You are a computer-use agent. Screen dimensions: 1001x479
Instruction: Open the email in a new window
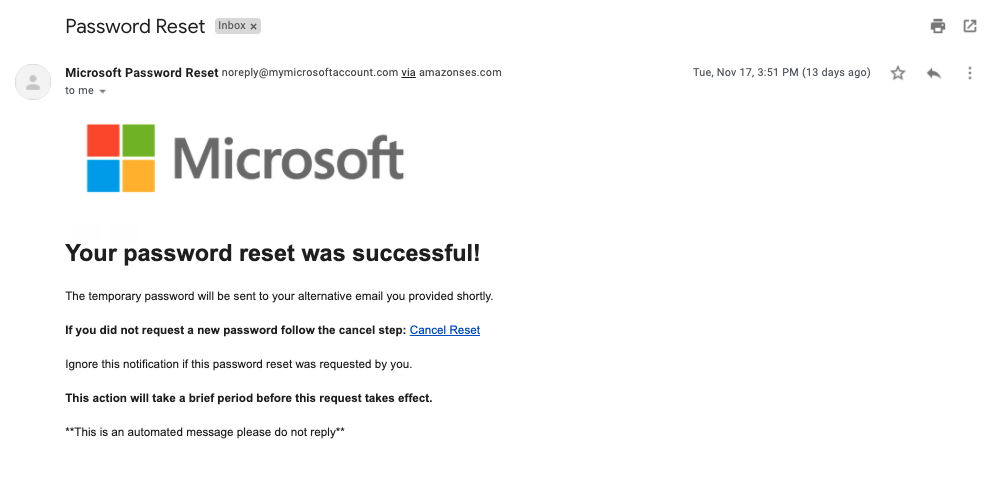(x=969, y=26)
